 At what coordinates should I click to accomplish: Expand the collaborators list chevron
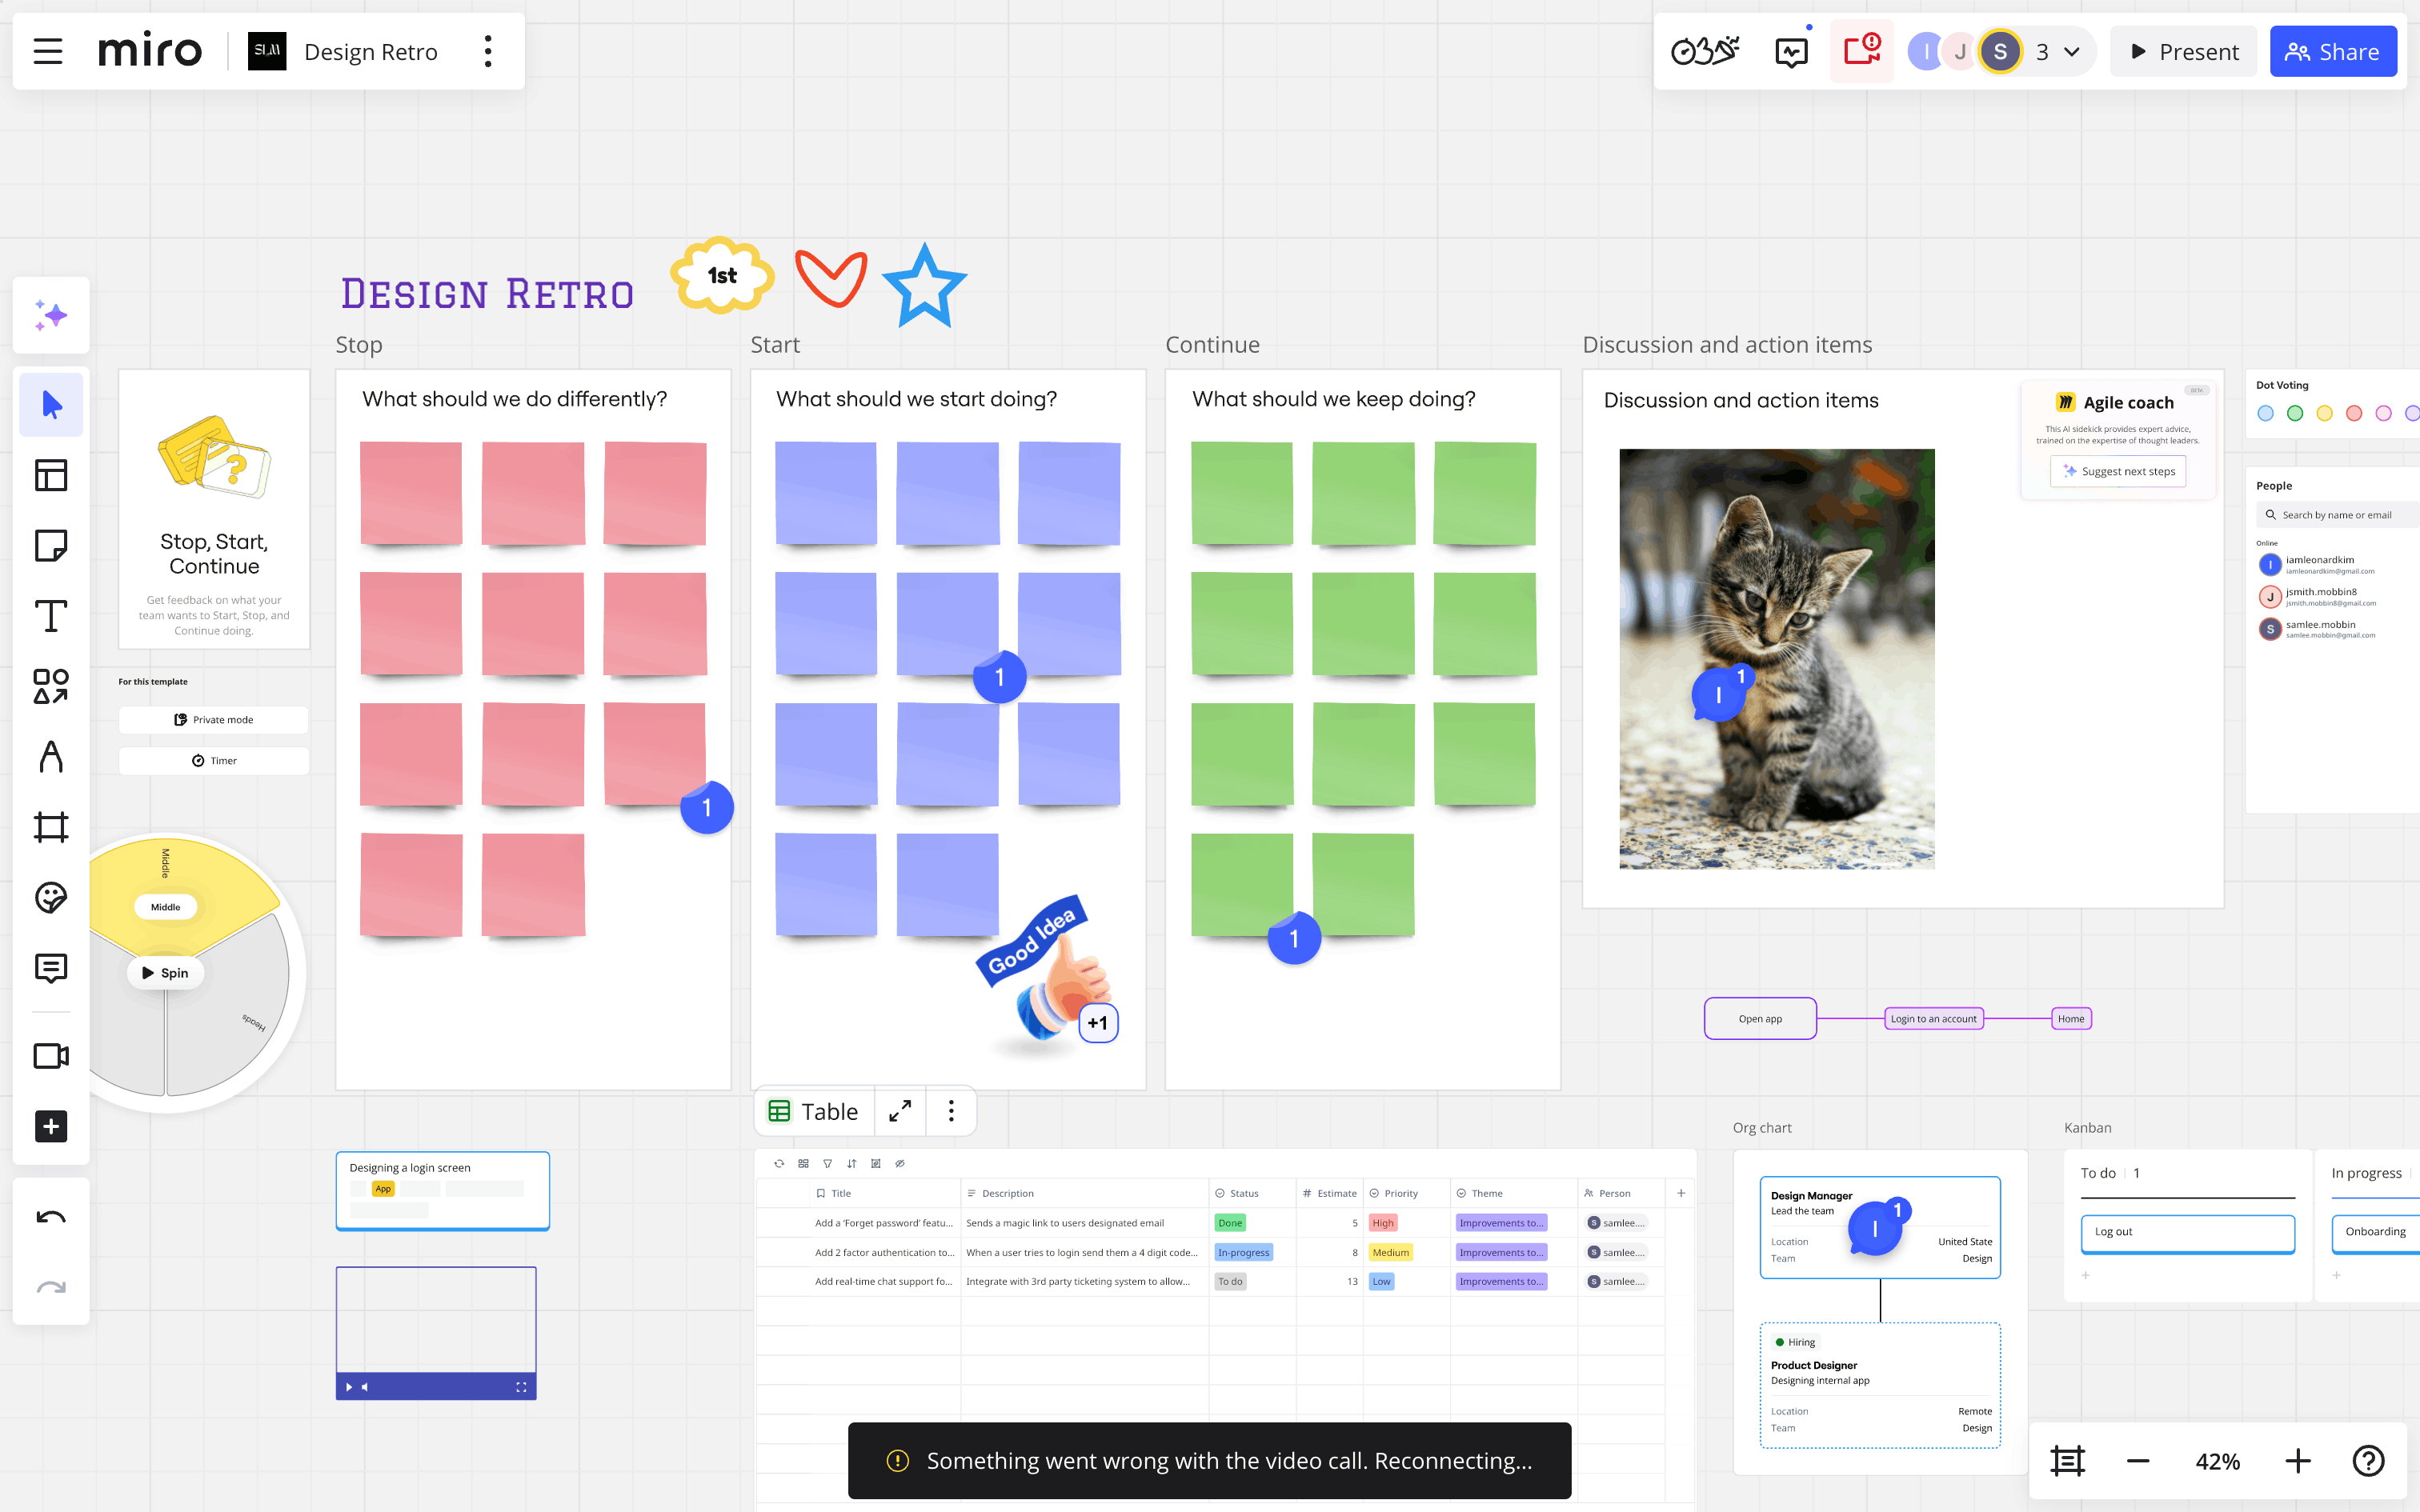(x=2072, y=51)
